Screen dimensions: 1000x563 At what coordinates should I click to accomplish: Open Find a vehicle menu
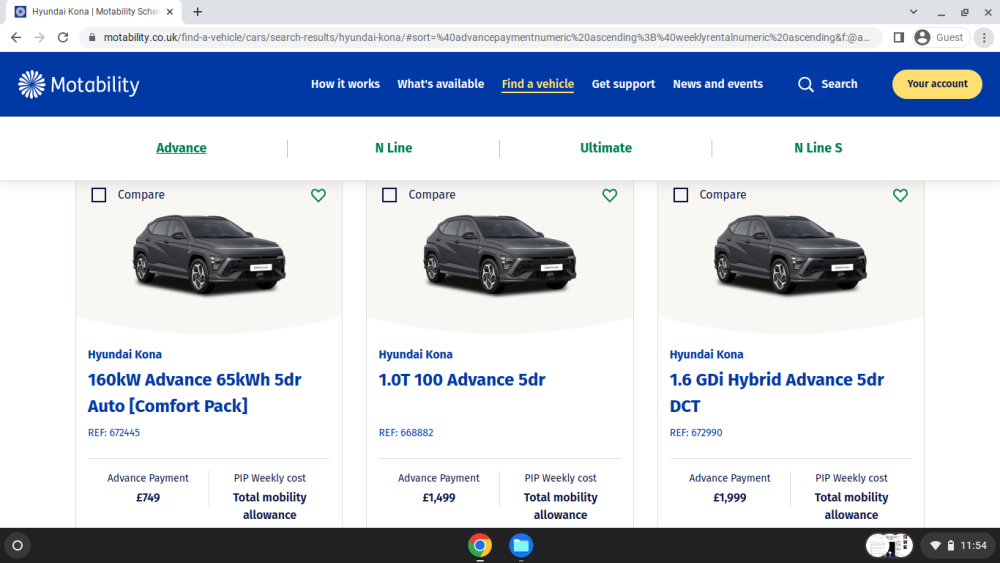click(538, 84)
